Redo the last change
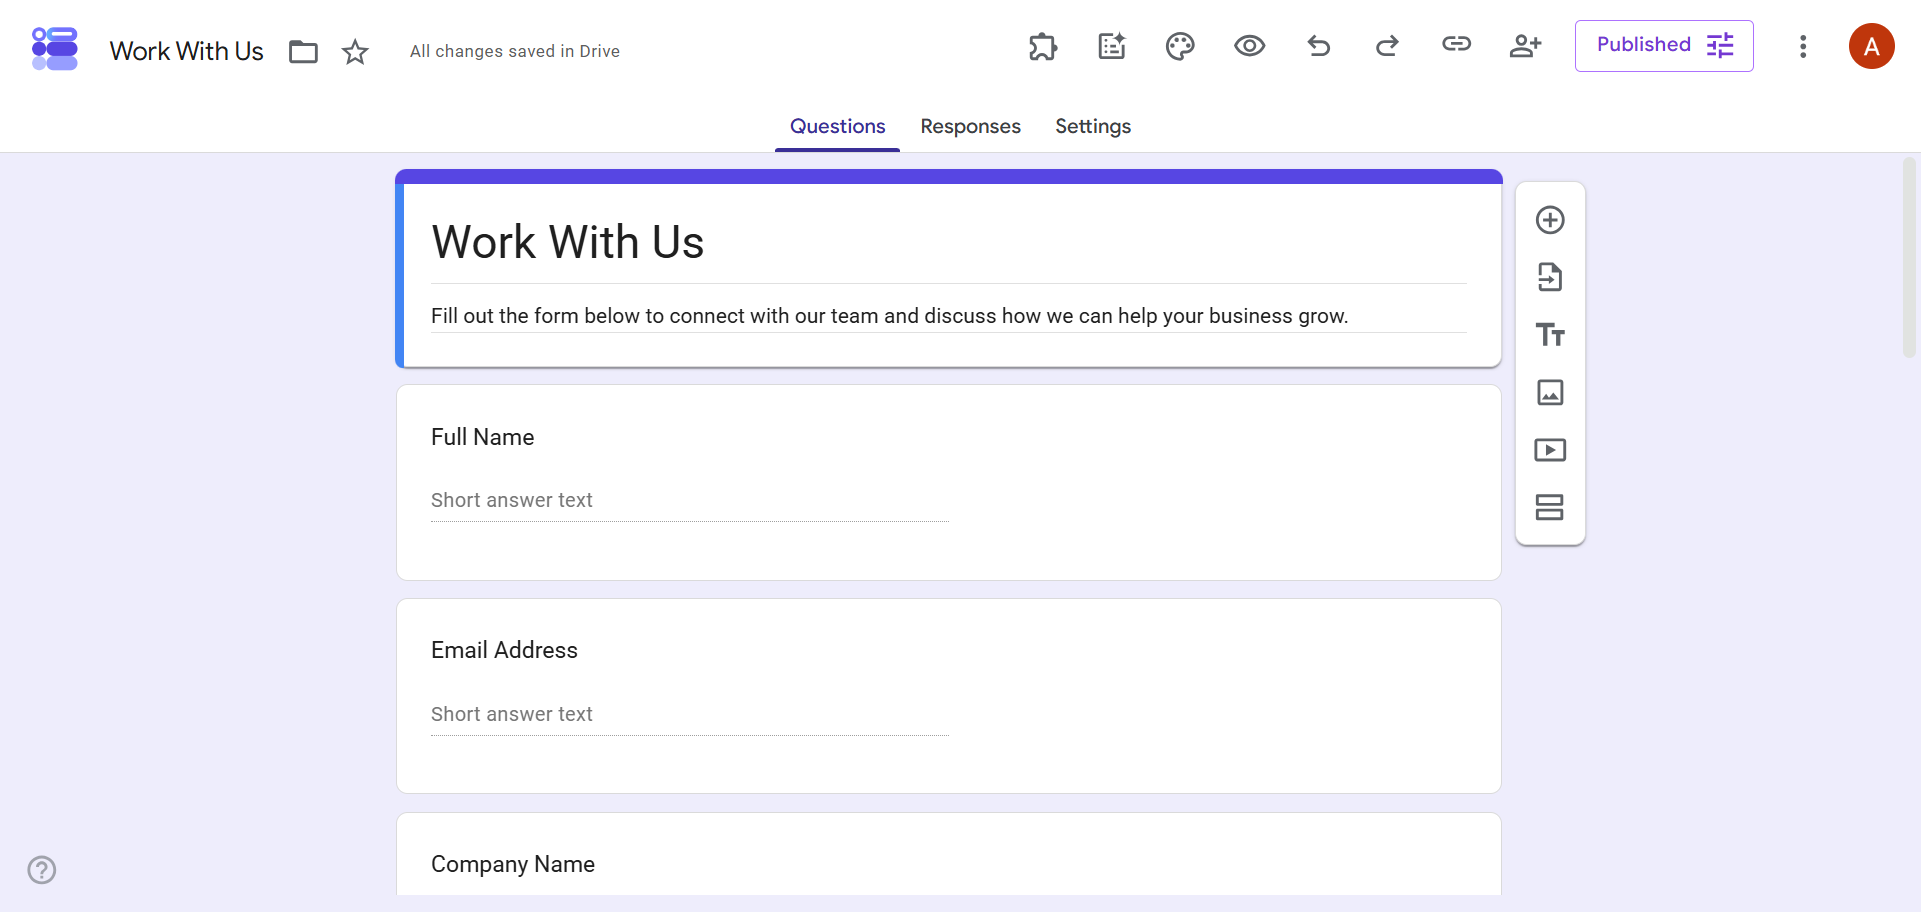Screen dimensions: 1921x912 (1387, 46)
